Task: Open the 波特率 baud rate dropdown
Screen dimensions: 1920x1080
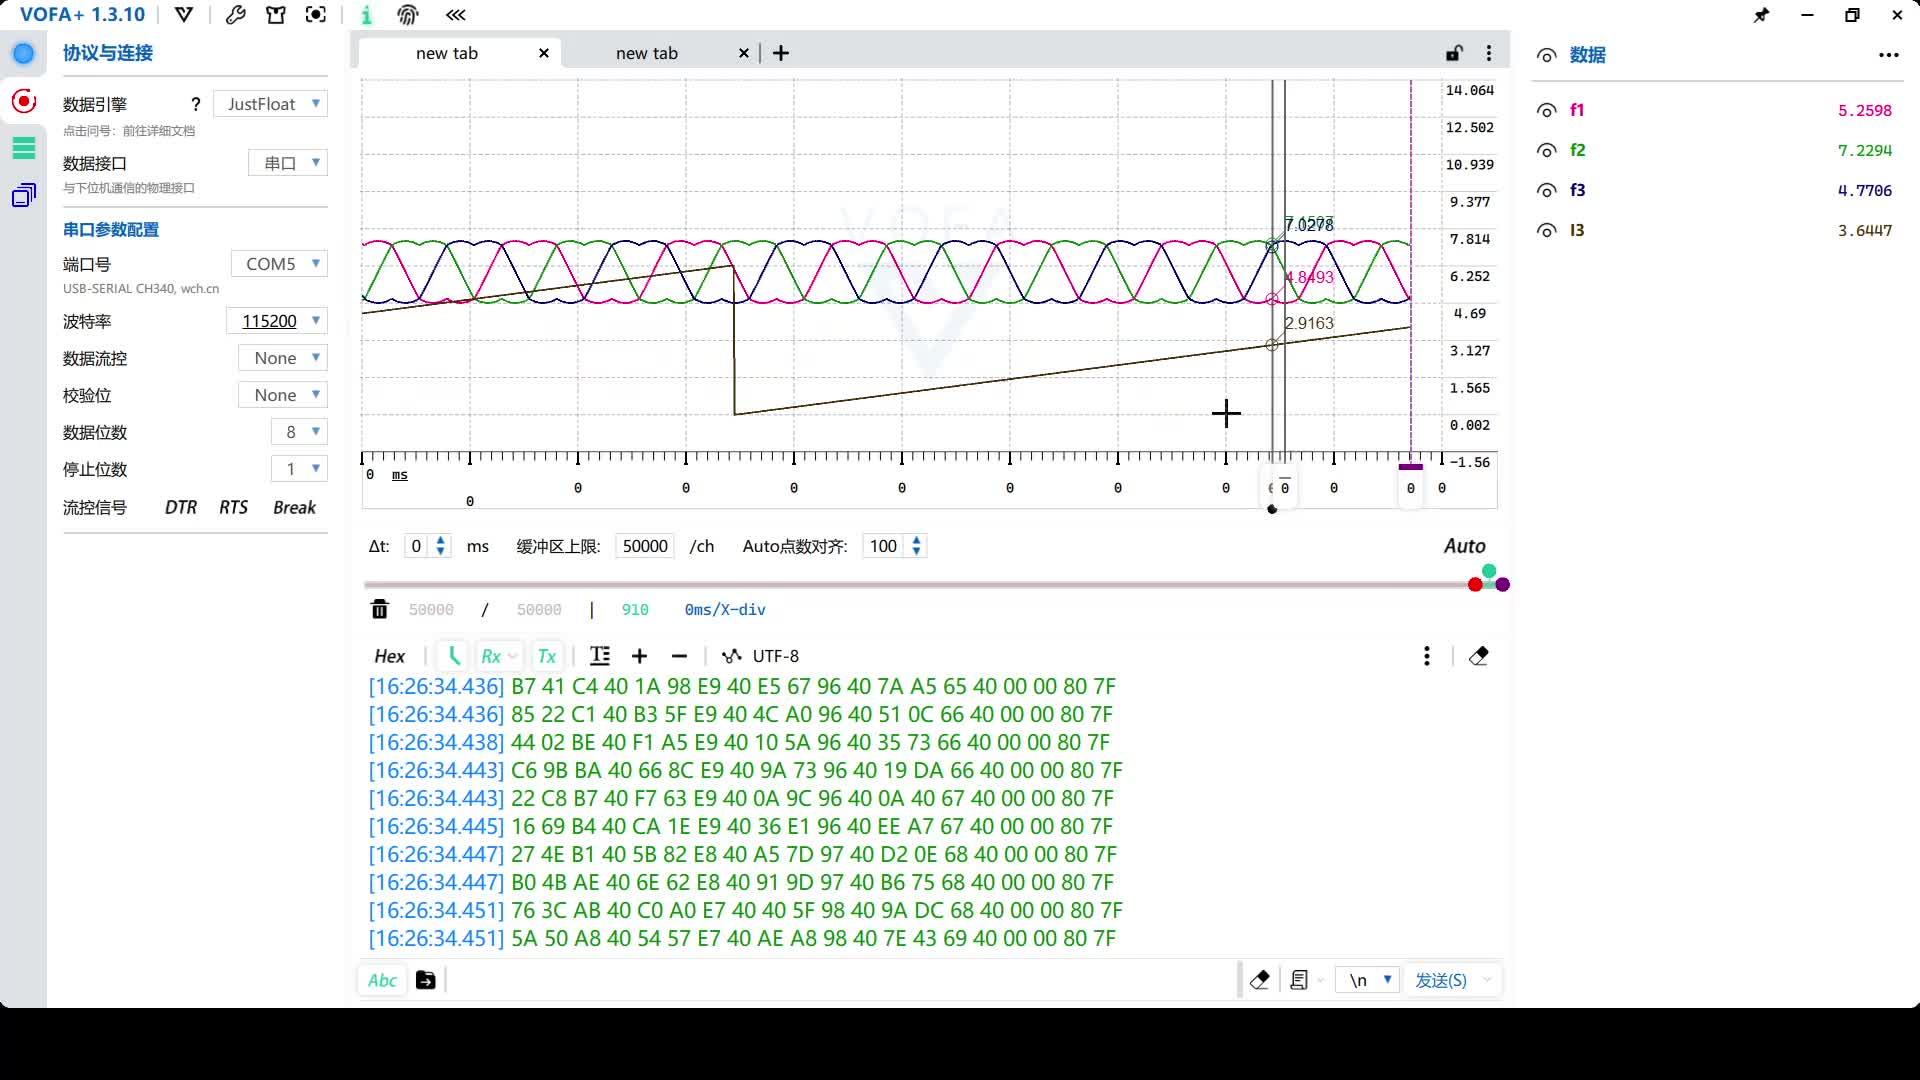Action: 277,320
